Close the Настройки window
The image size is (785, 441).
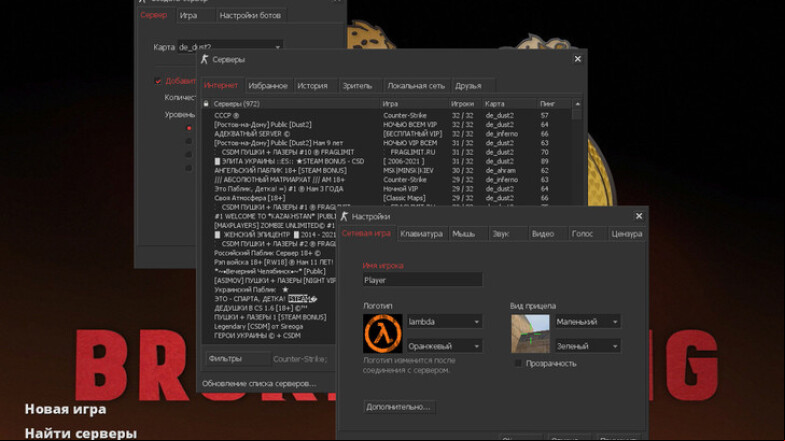[x=639, y=216]
